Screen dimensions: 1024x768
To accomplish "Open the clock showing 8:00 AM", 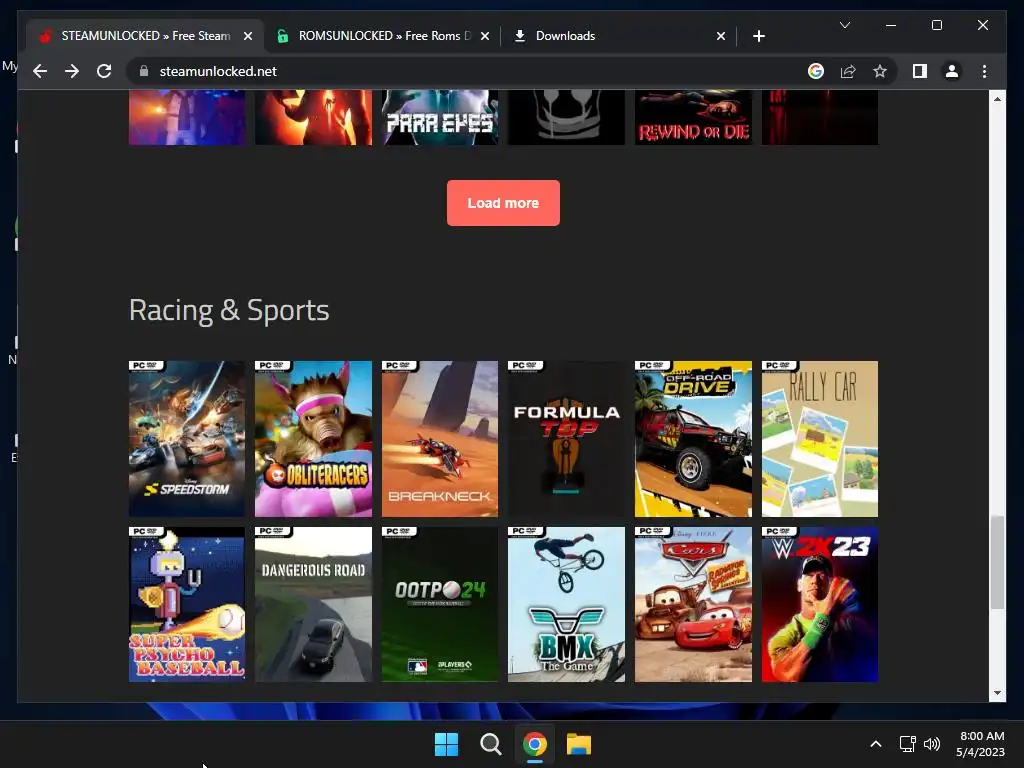I will [981, 744].
